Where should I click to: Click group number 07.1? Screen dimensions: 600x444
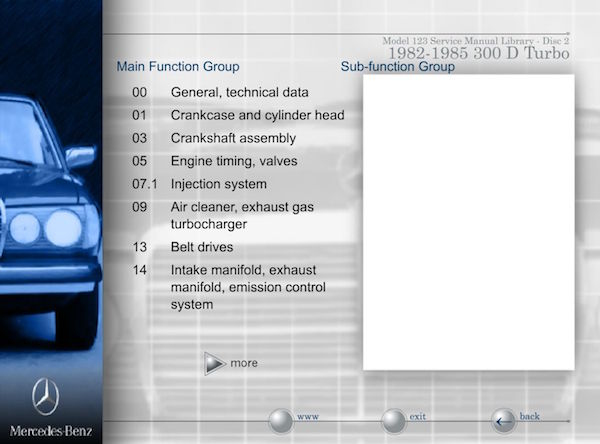(145, 184)
